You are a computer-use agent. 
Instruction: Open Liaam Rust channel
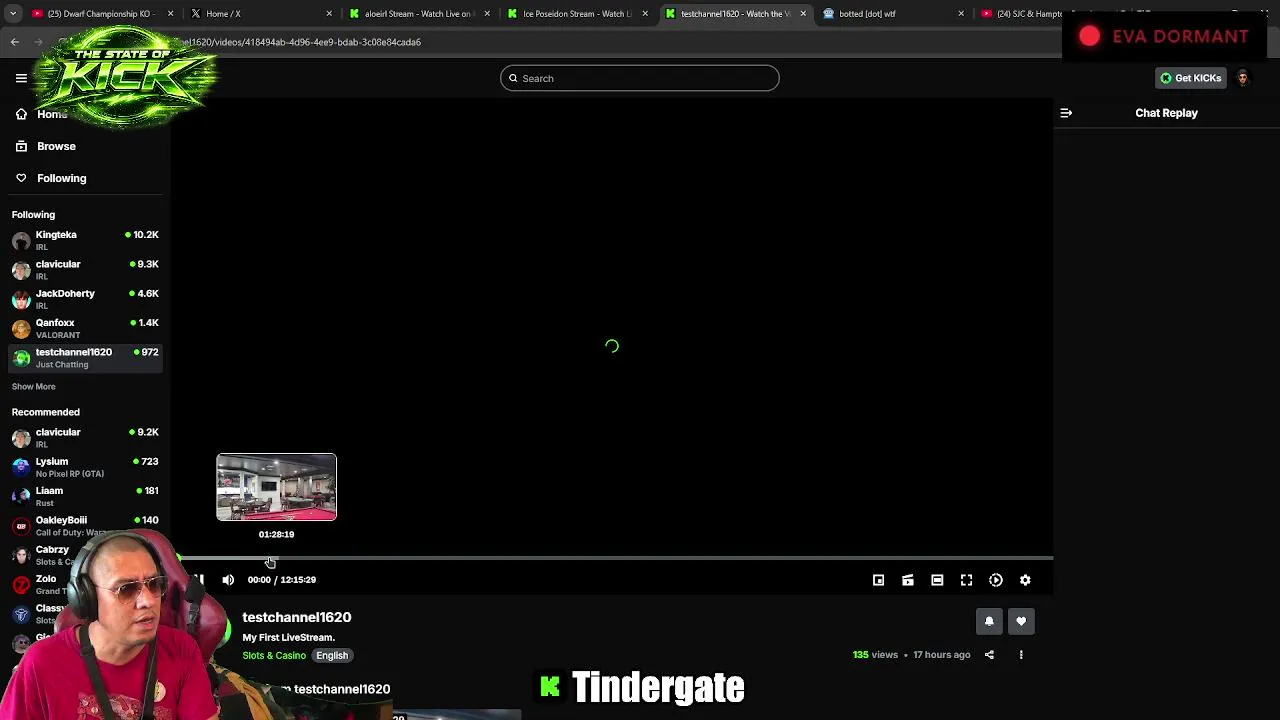click(85, 496)
